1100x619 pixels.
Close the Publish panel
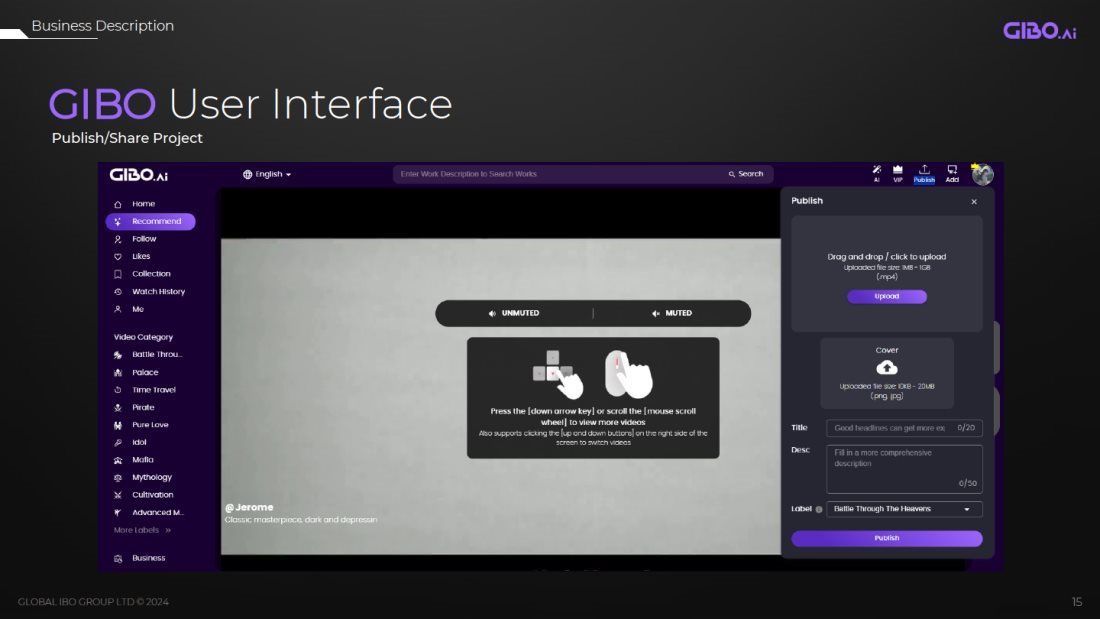(x=974, y=201)
